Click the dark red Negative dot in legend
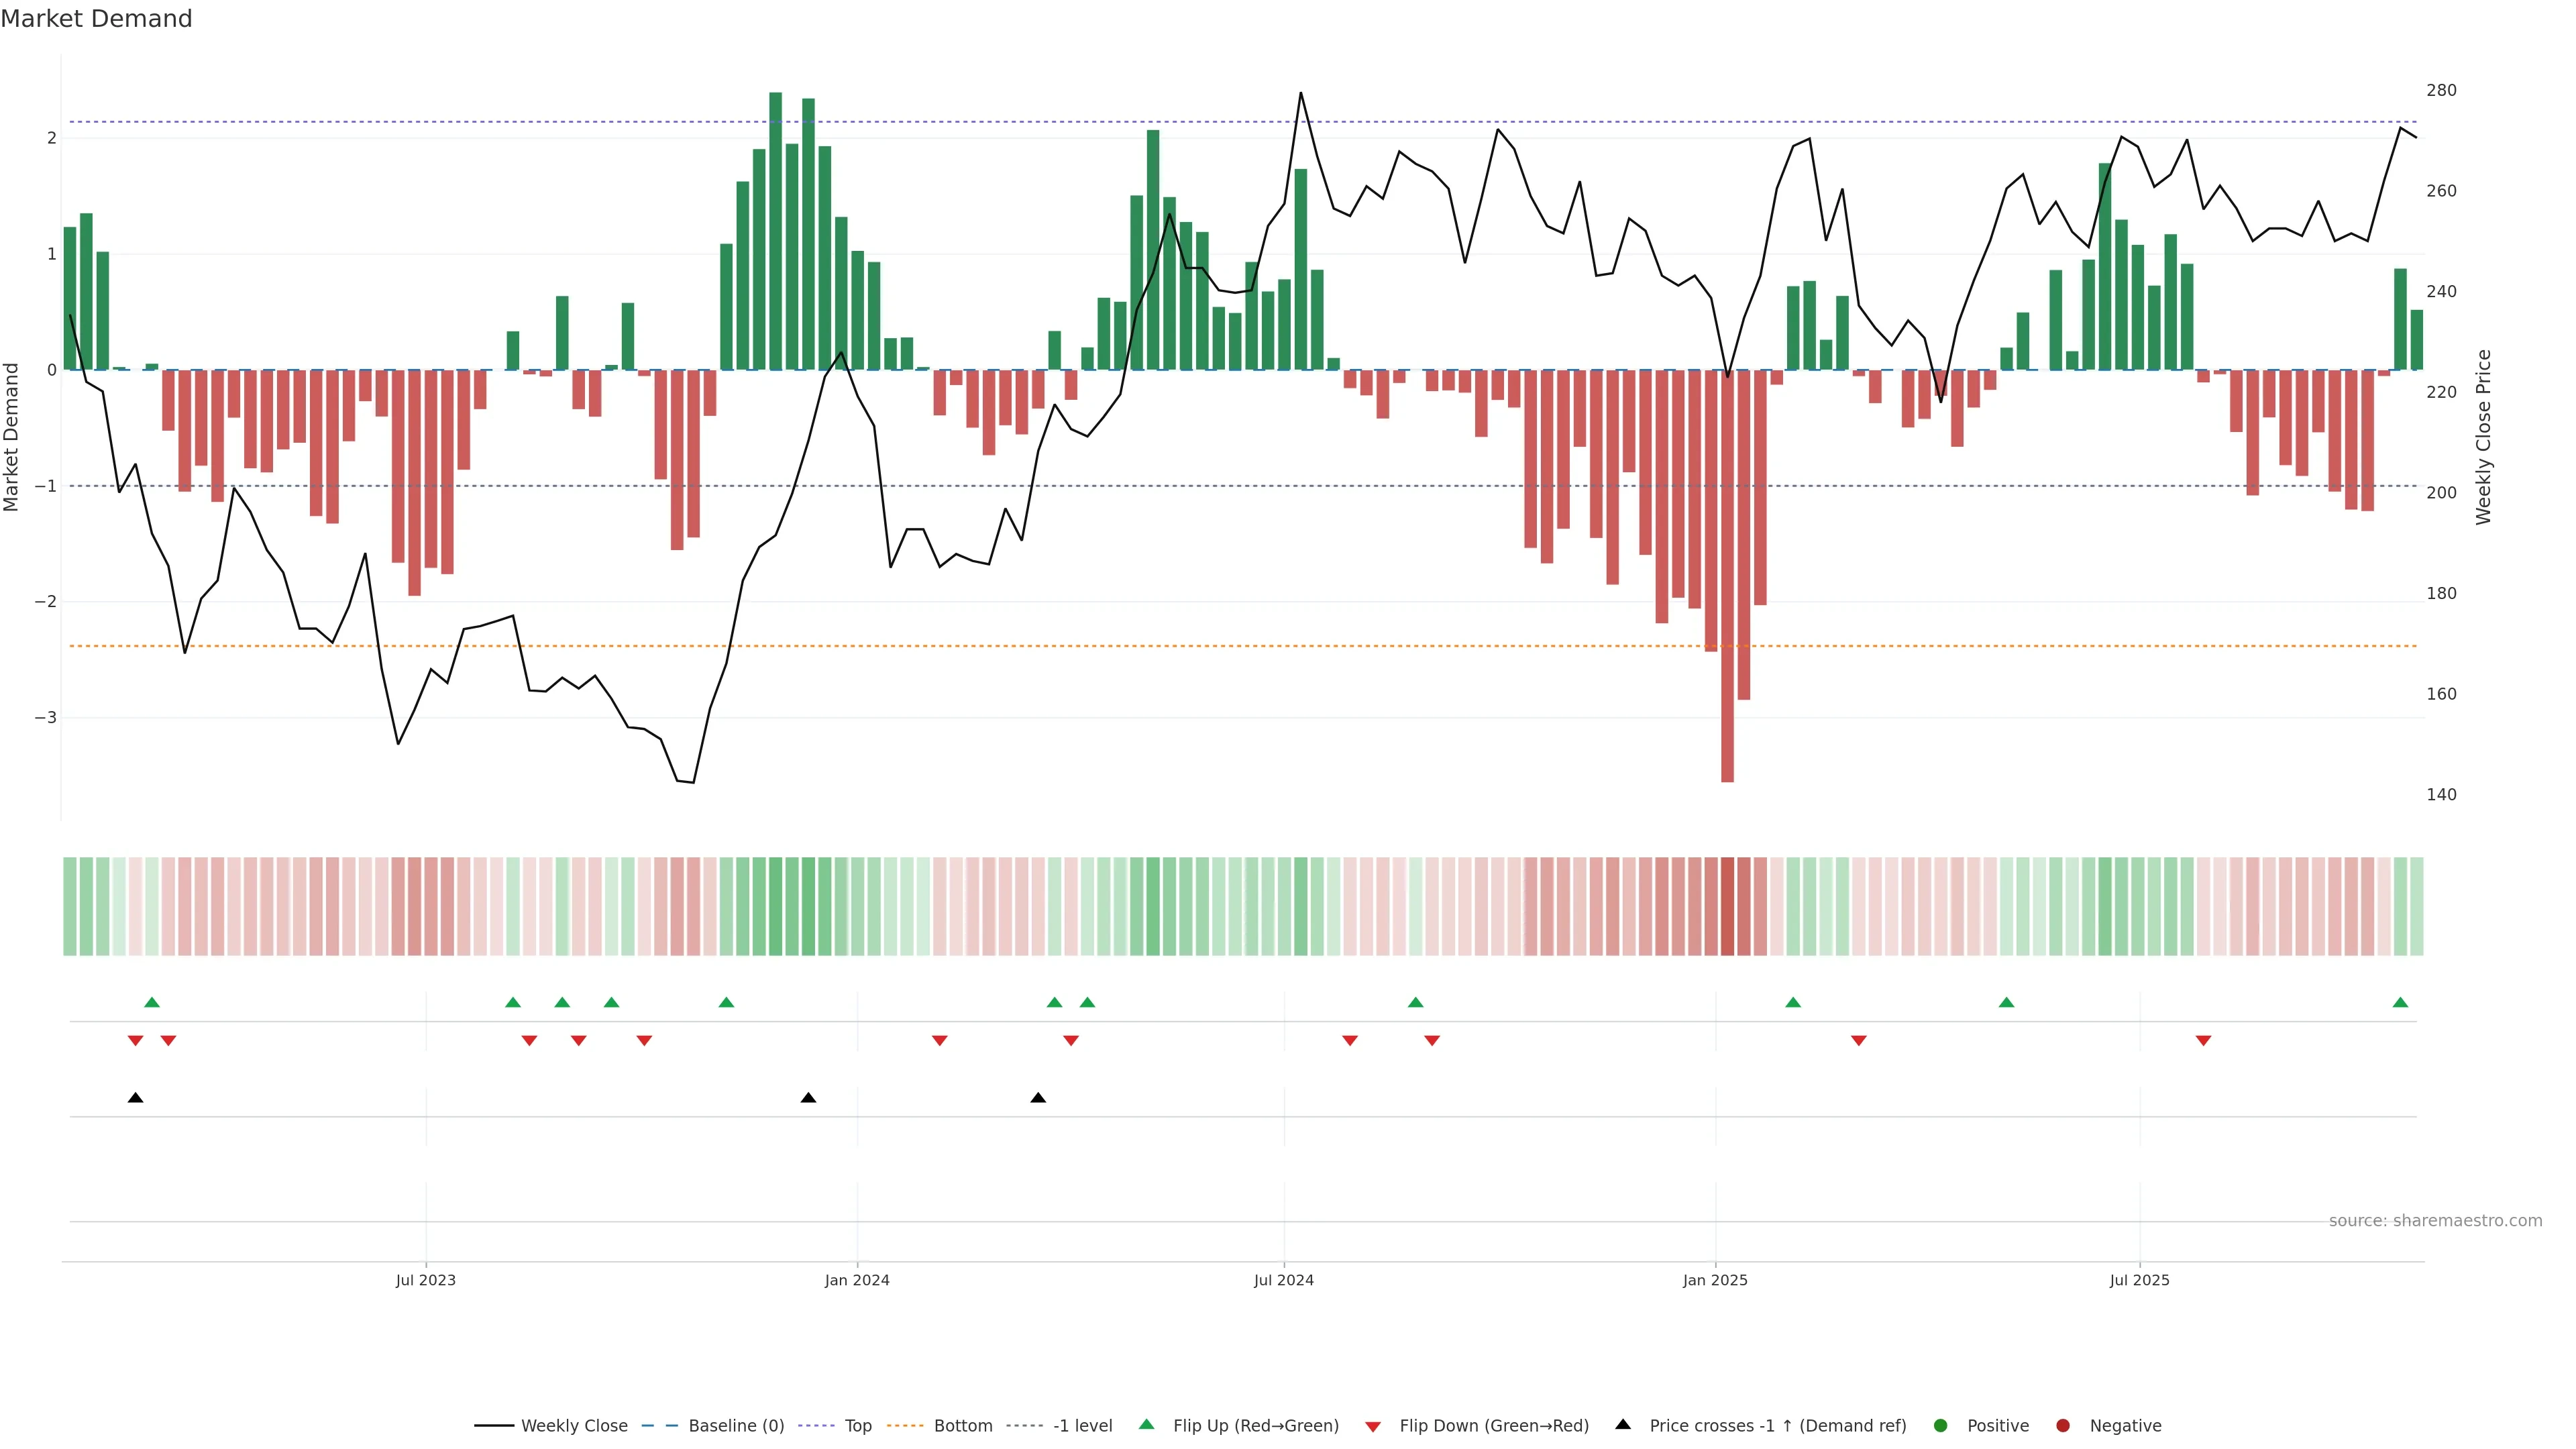This screenshot has height=1449, width=2576. pos(2063,1425)
